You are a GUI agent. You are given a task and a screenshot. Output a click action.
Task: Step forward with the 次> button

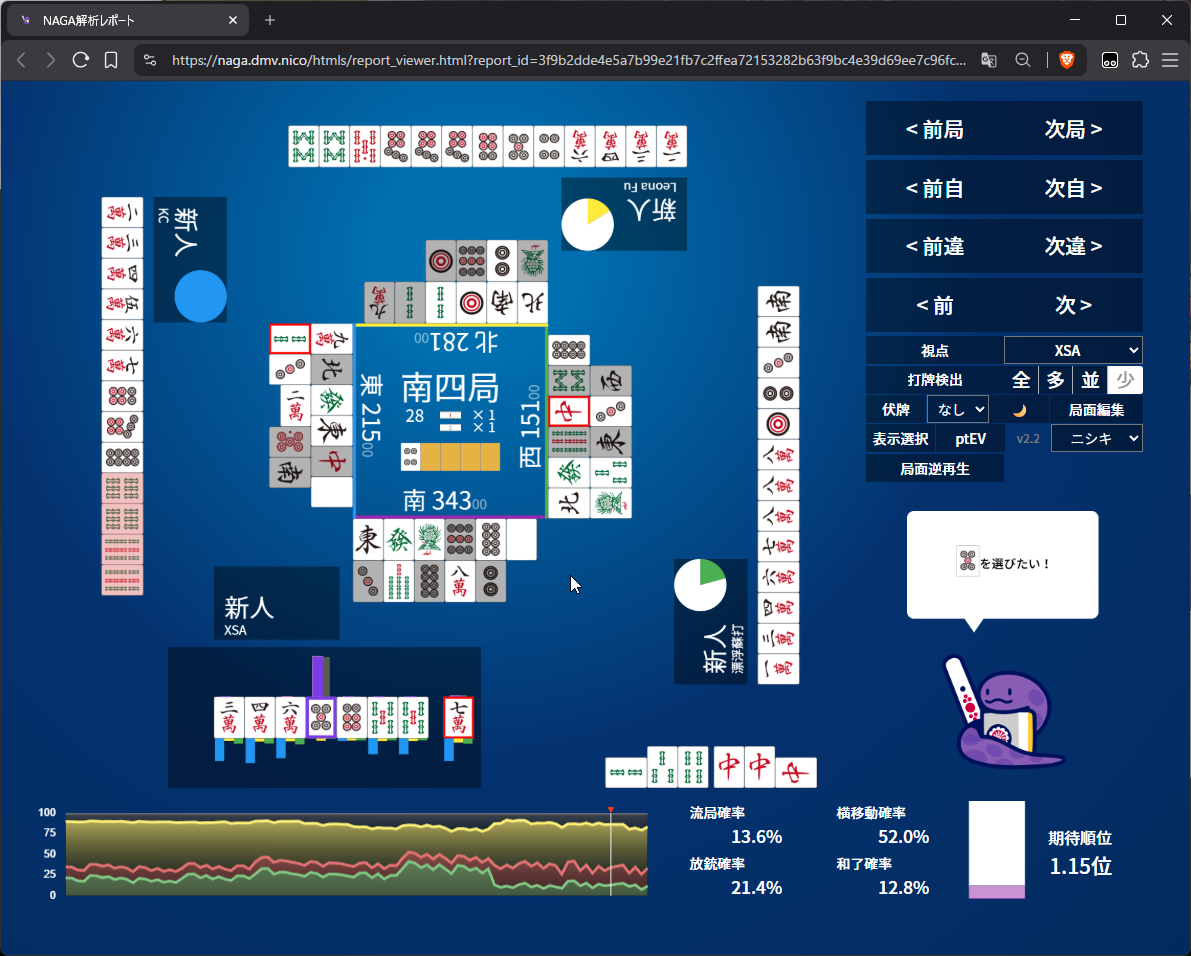point(1073,305)
